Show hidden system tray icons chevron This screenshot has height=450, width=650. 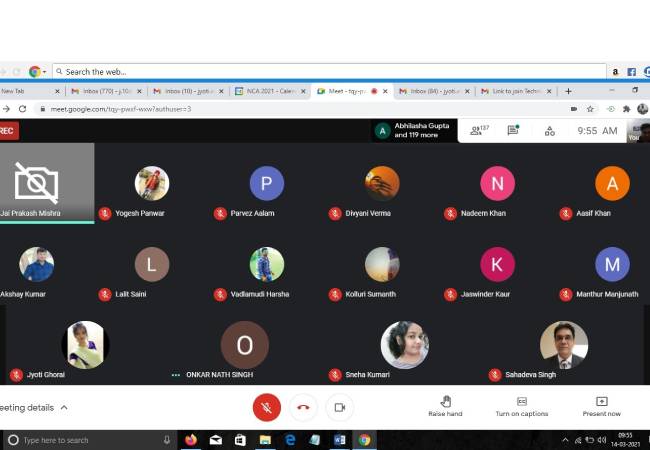click(565, 439)
